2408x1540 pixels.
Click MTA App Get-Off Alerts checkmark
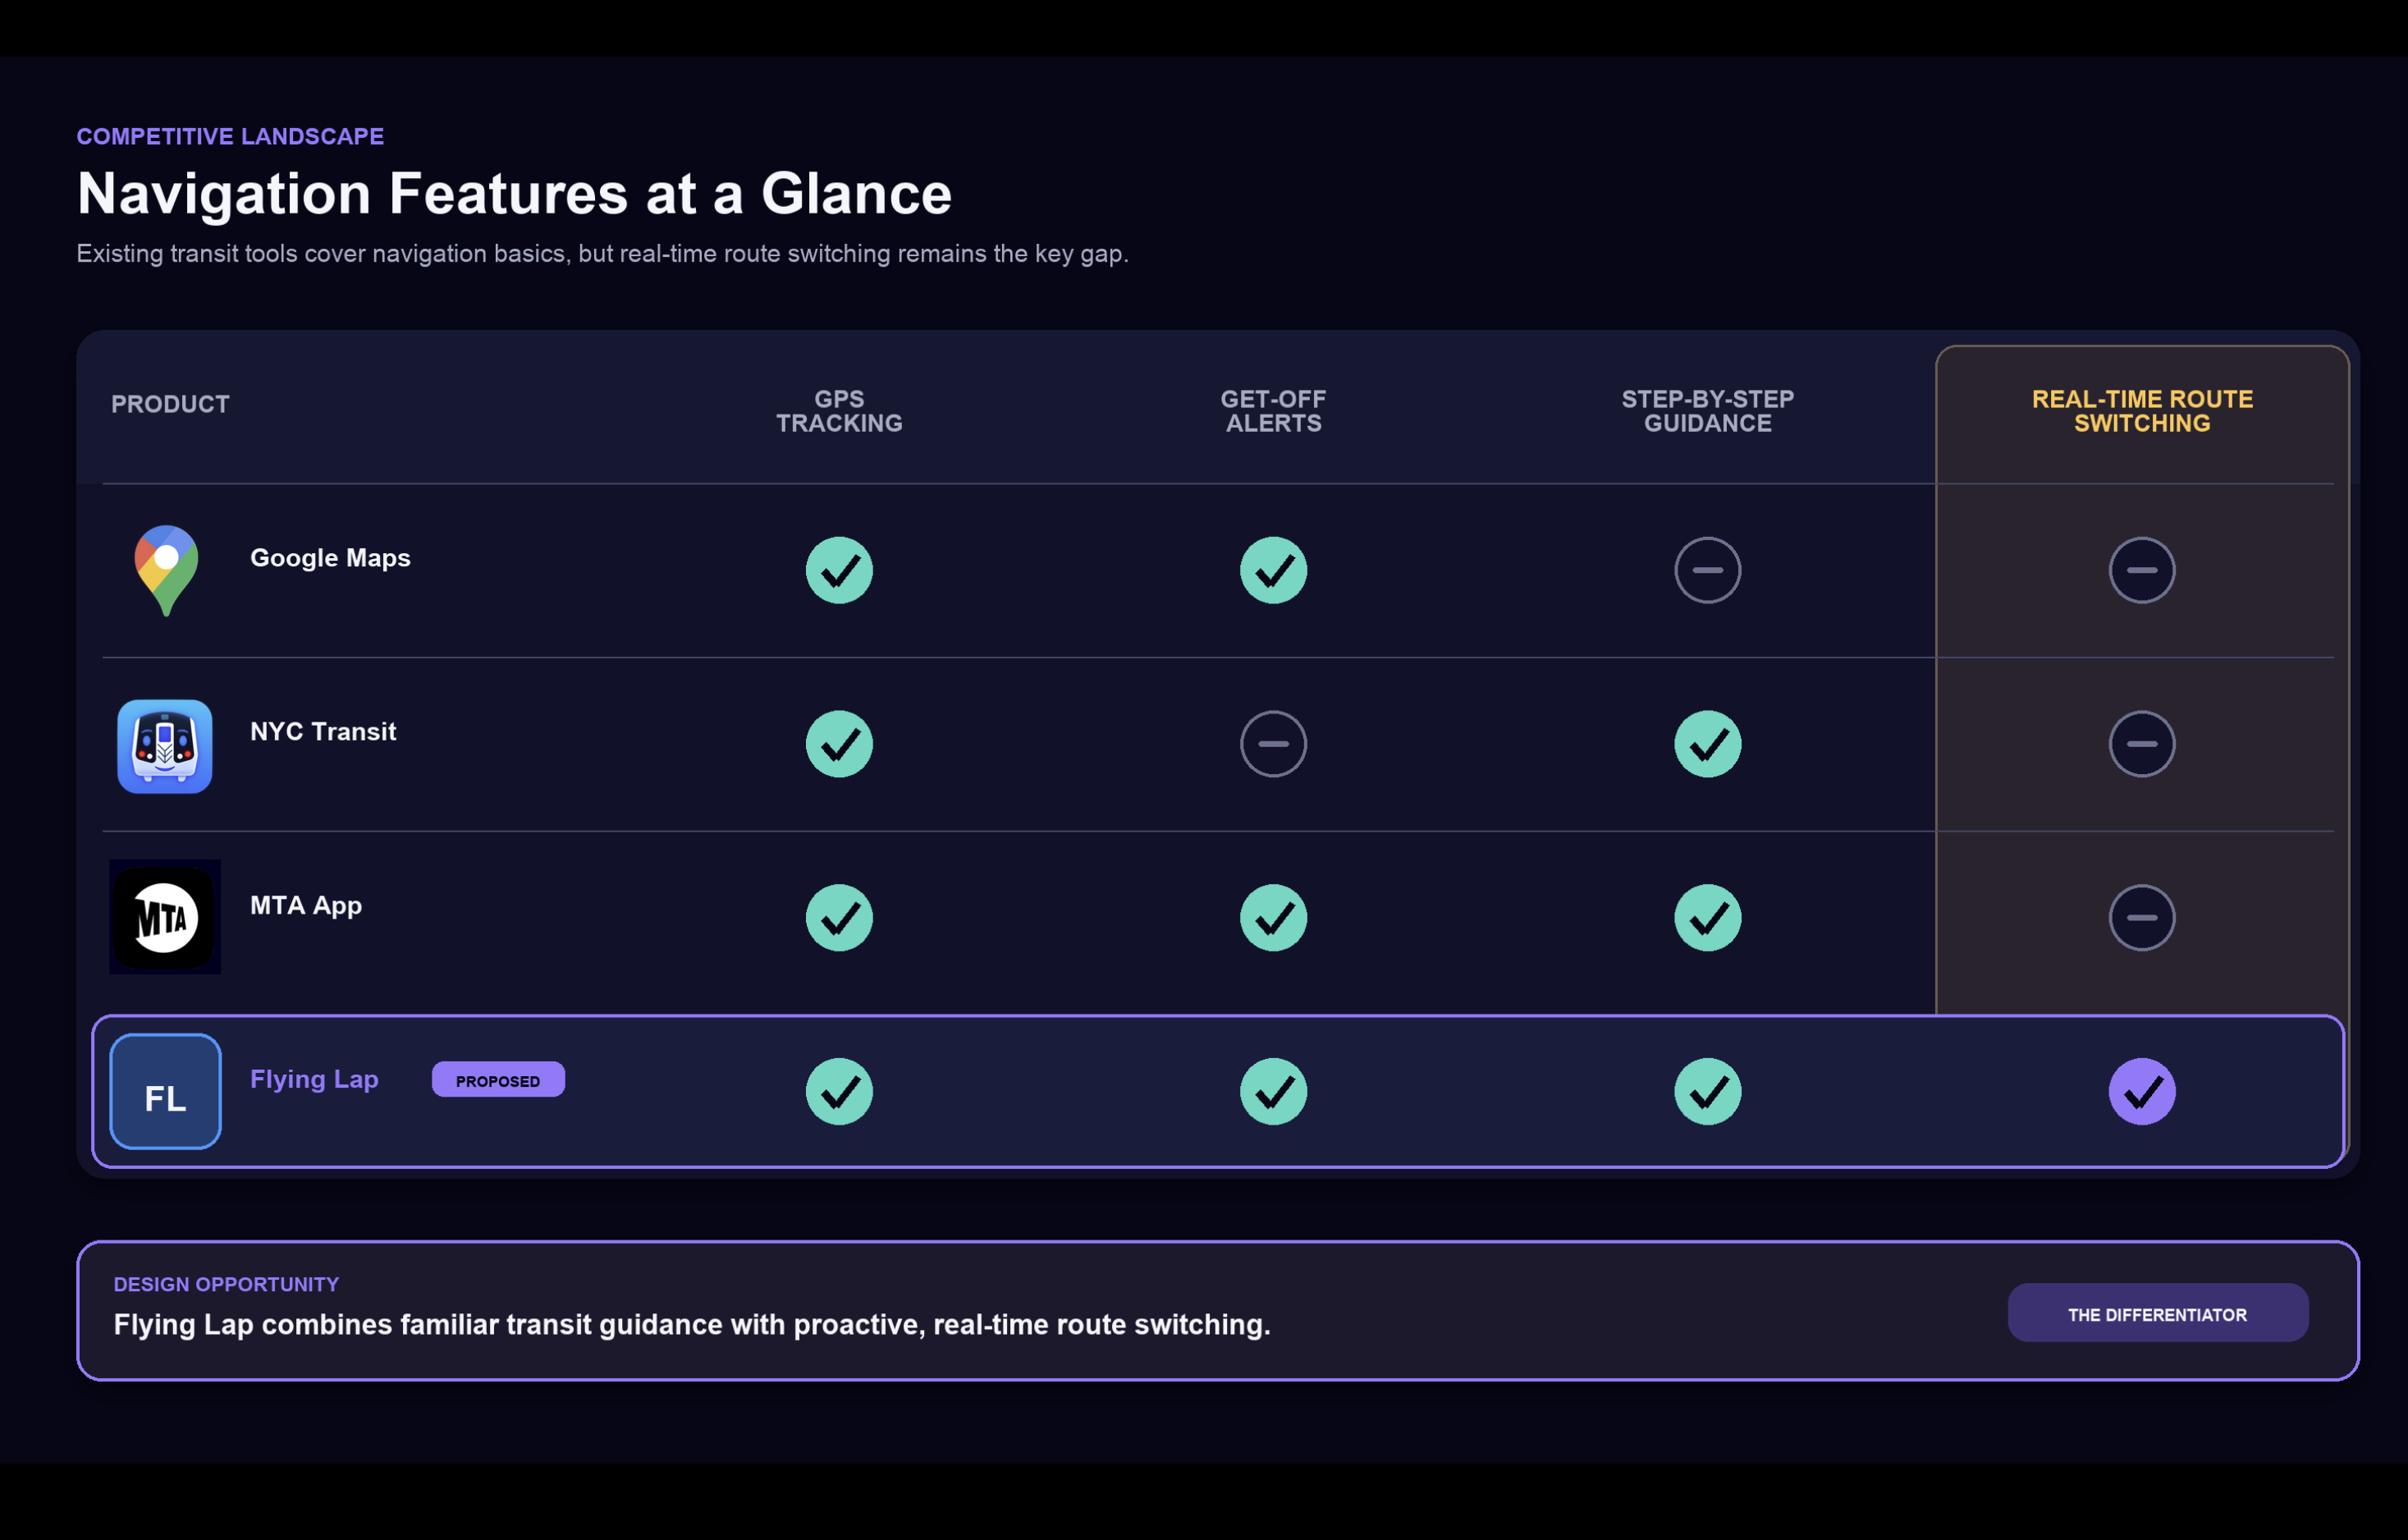(1273, 917)
